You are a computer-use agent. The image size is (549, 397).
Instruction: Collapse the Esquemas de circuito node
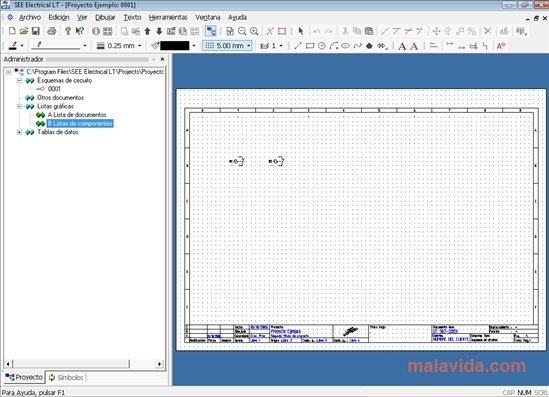(20, 81)
